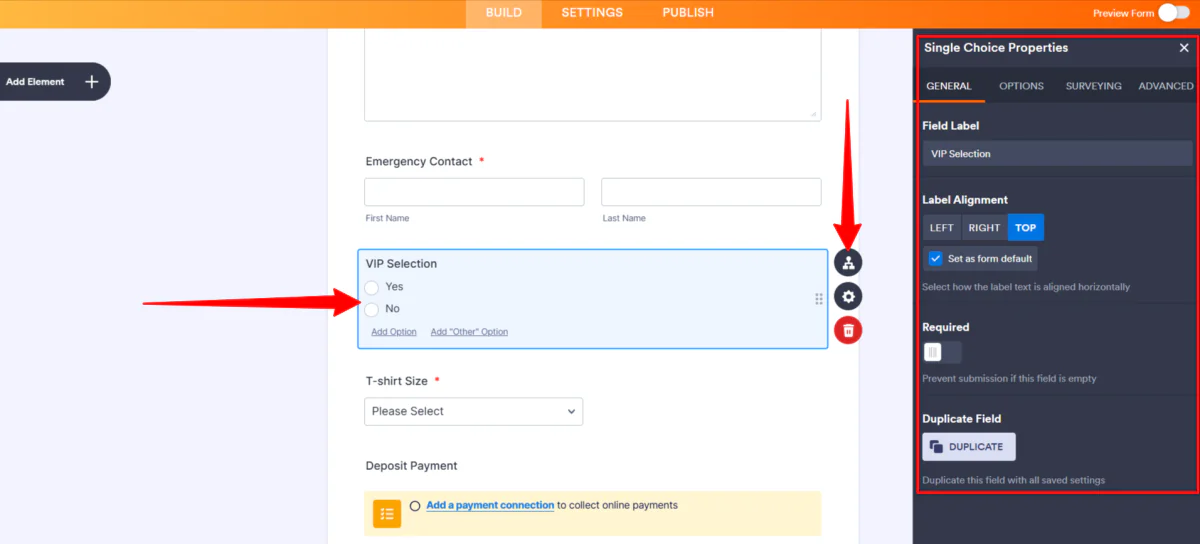Viewport: 1200px width, 544px height.
Task: Delete the field using the red trash icon
Action: (848, 330)
